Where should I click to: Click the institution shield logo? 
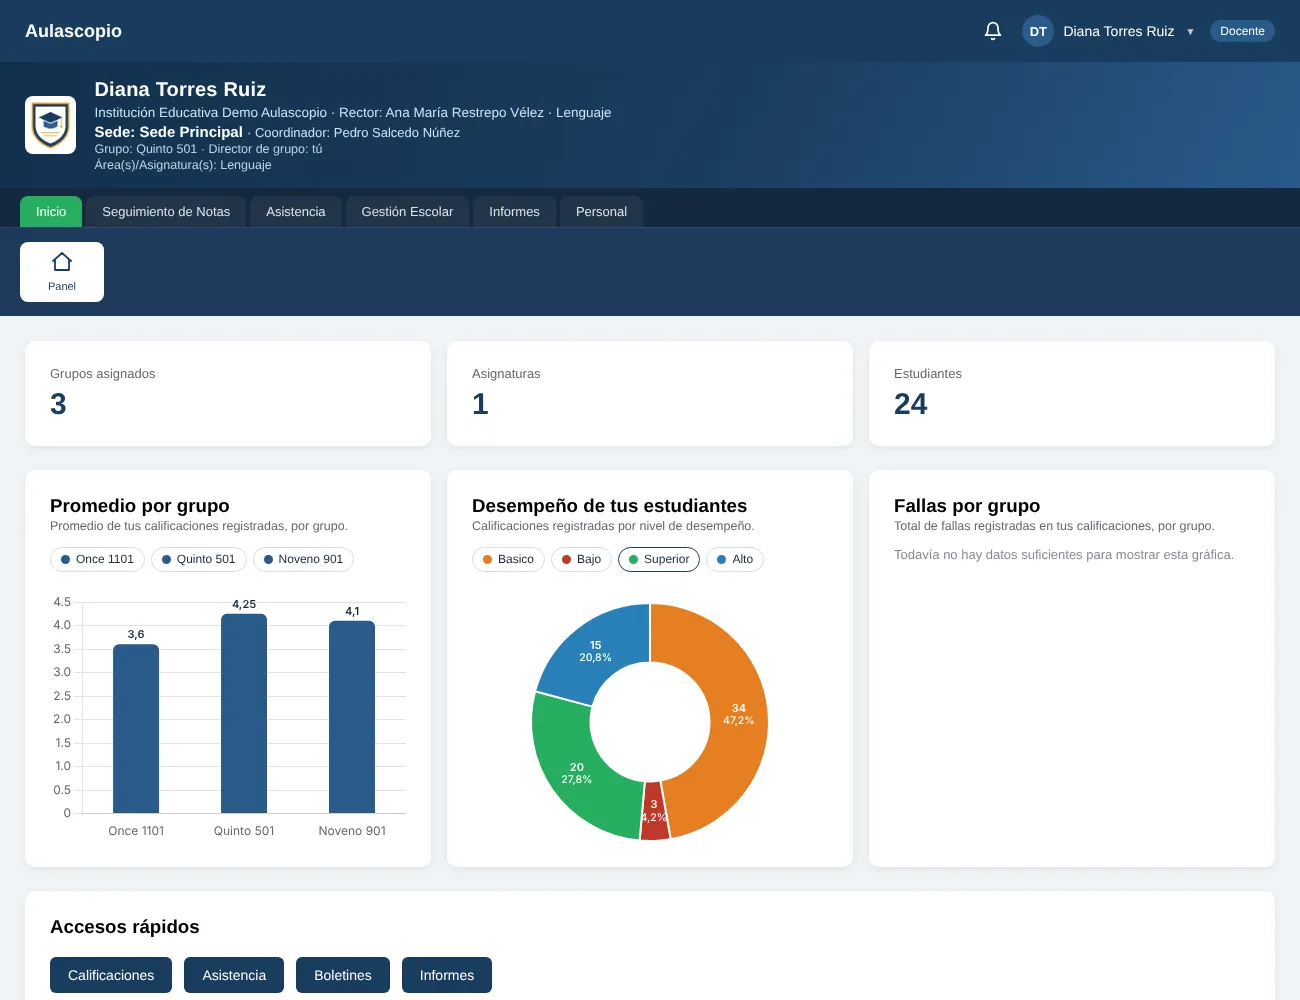pos(50,125)
